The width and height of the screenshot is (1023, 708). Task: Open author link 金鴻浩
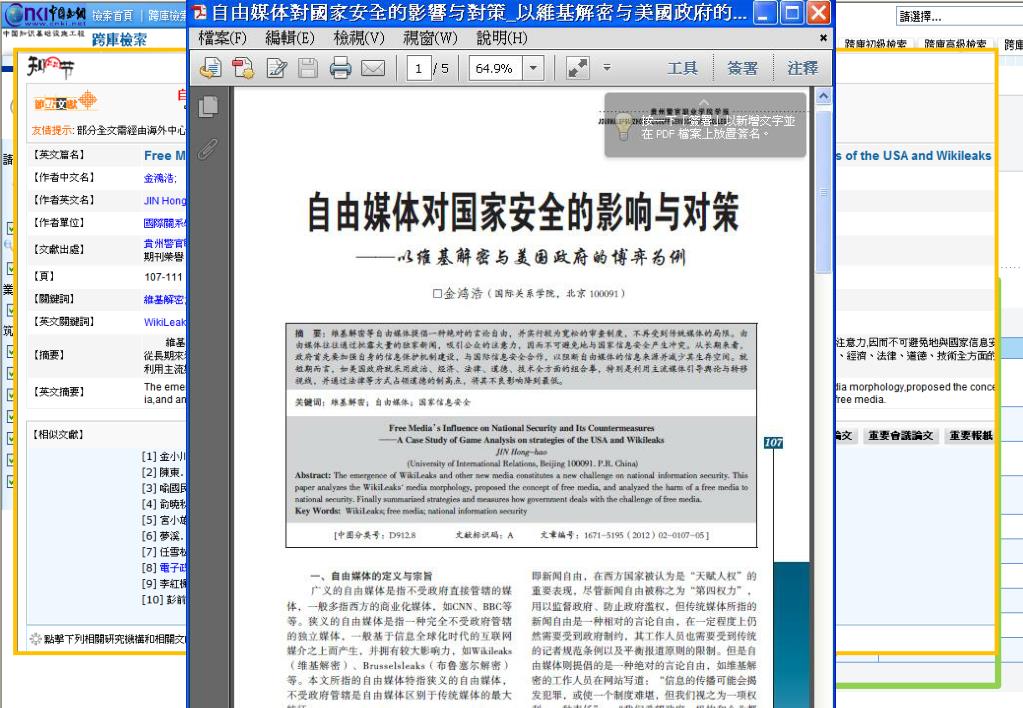[x=159, y=178]
